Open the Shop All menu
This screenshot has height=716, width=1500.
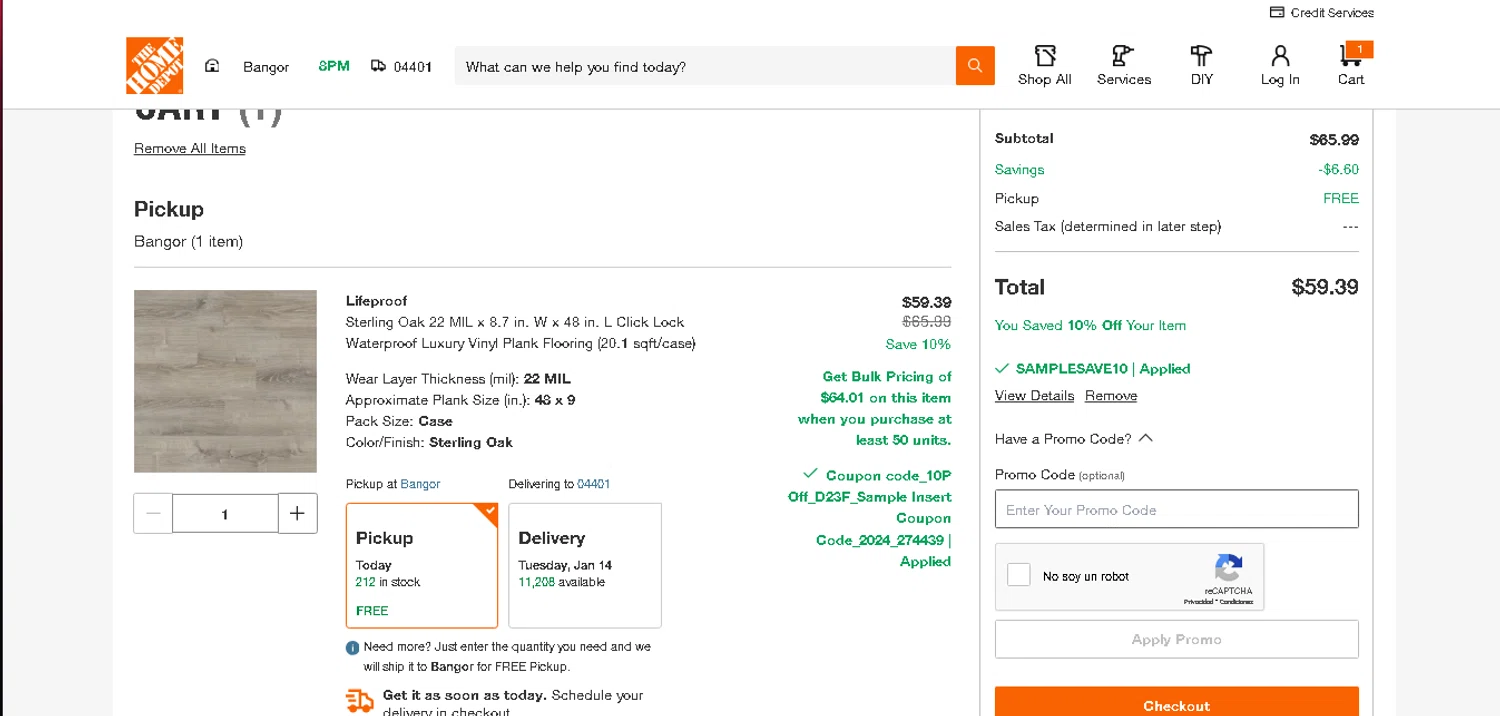(1044, 66)
